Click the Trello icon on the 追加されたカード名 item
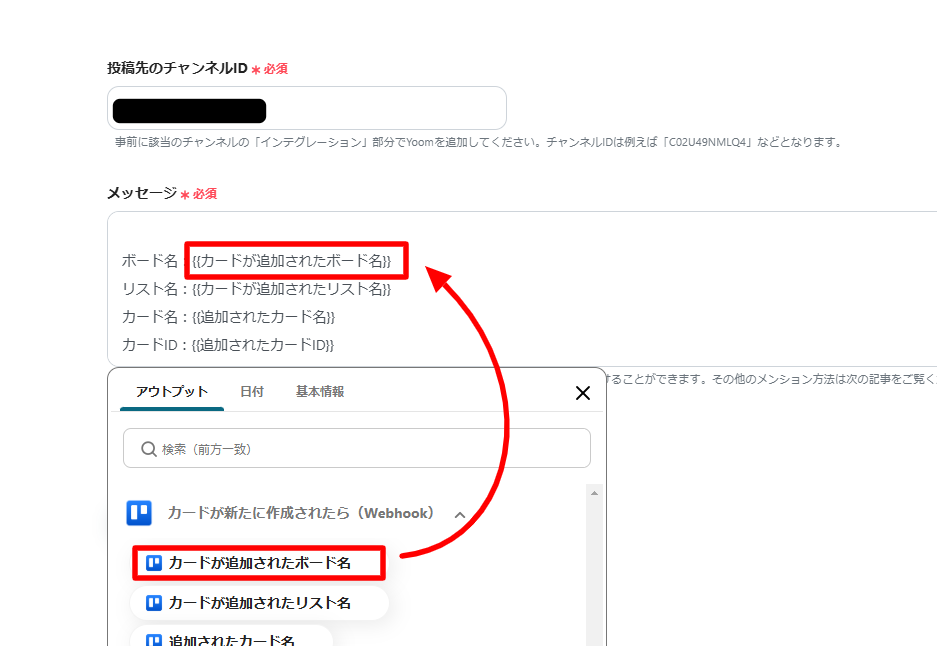Image resolution: width=937 pixels, height=646 pixels. 154,640
